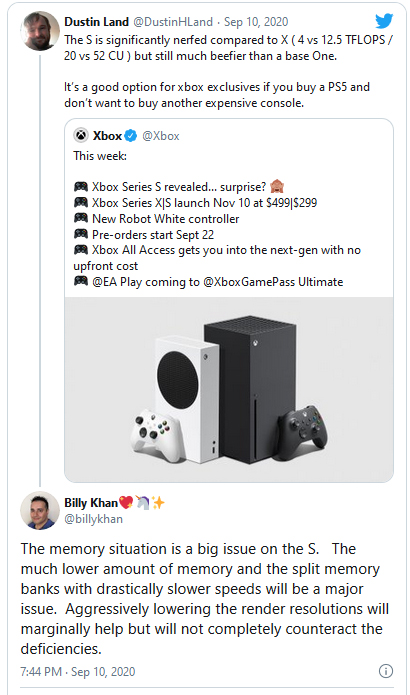Viewport: 410px width, 695px height.
Task: Open Billy Khan's profile picture
Action: click(40, 511)
